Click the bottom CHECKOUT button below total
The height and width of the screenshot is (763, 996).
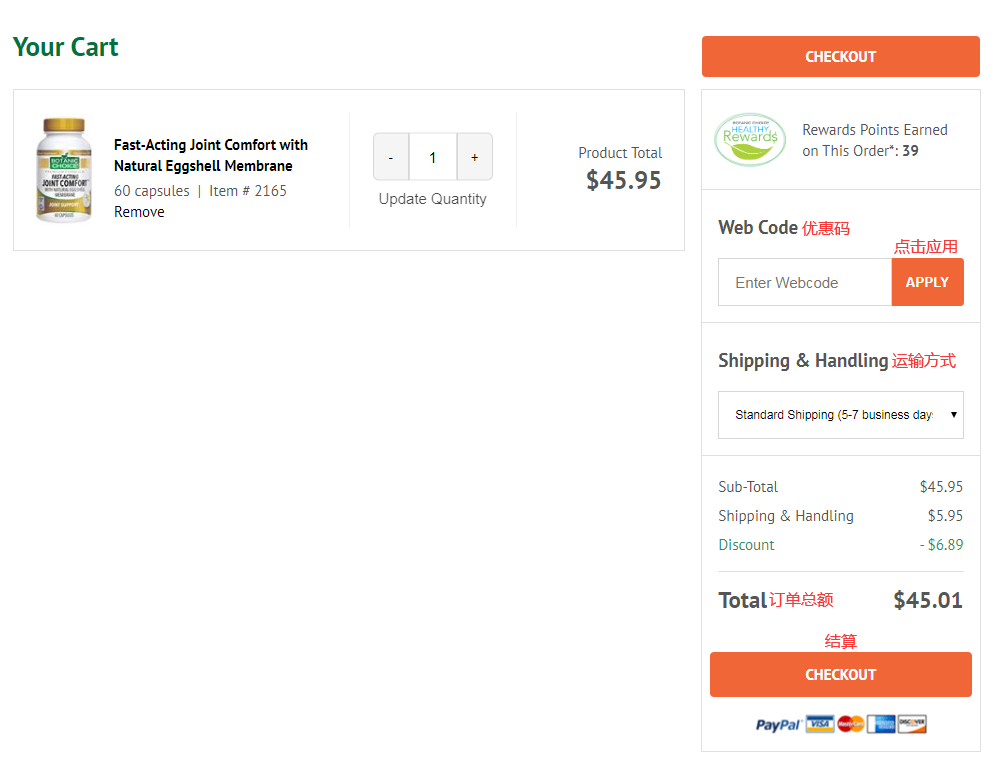point(840,675)
